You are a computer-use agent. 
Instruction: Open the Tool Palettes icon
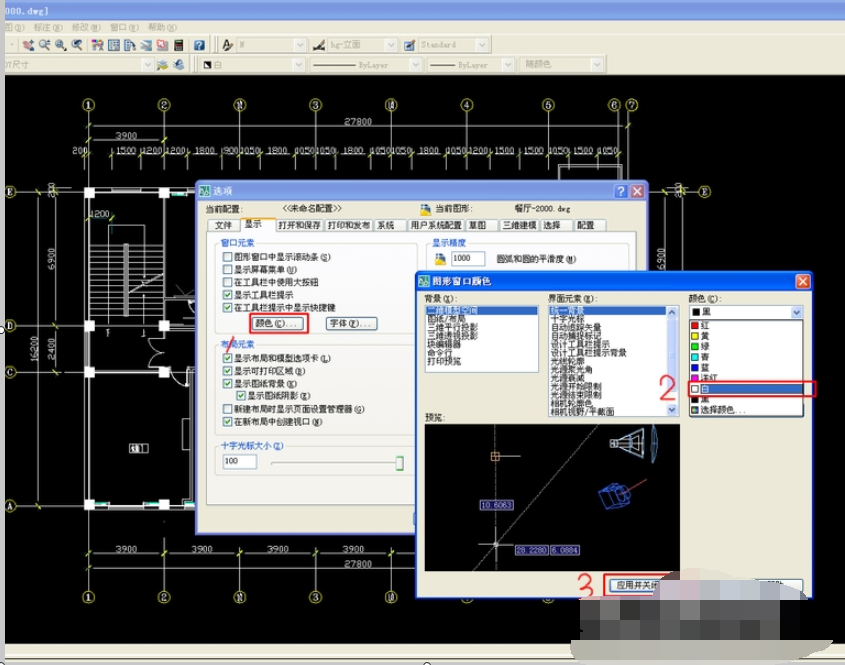point(130,45)
